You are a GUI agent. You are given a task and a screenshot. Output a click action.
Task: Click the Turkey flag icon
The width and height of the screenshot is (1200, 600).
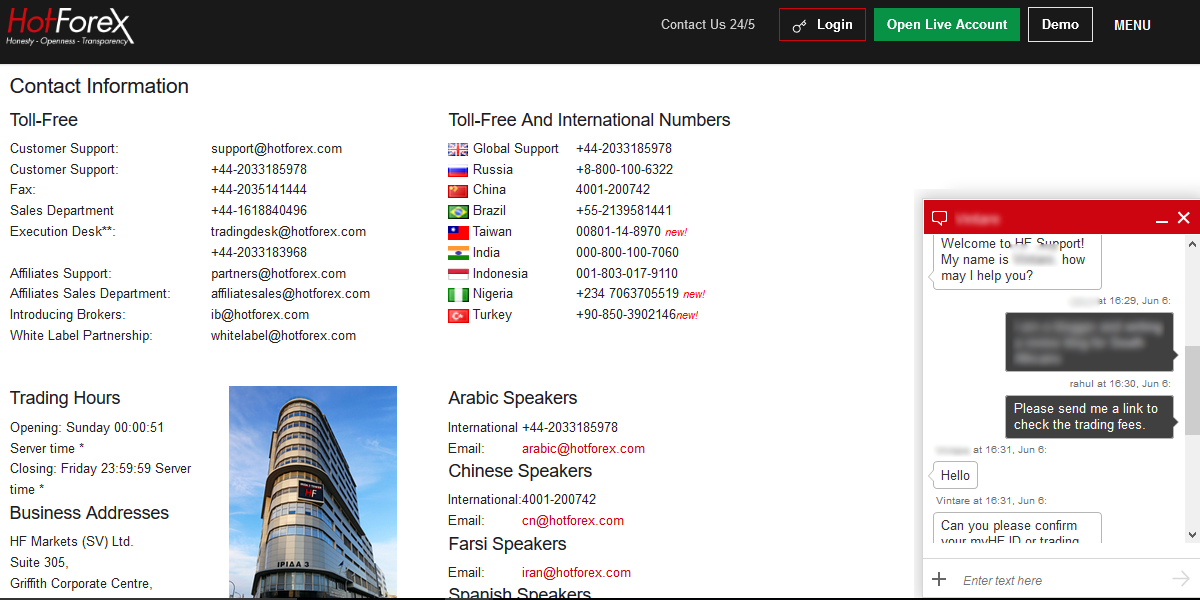[458, 315]
